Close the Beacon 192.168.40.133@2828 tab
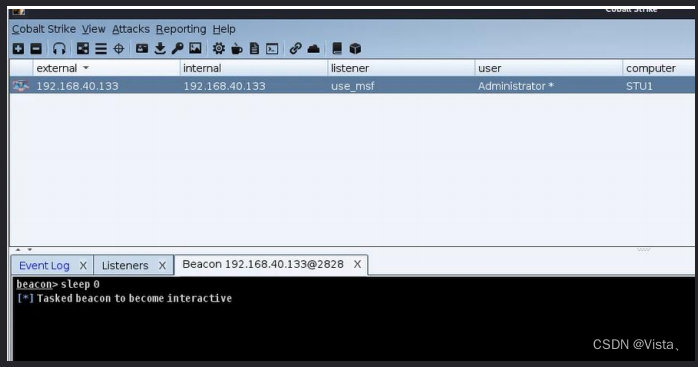This screenshot has width=698, height=367. pyautogui.click(x=357, y=264)
